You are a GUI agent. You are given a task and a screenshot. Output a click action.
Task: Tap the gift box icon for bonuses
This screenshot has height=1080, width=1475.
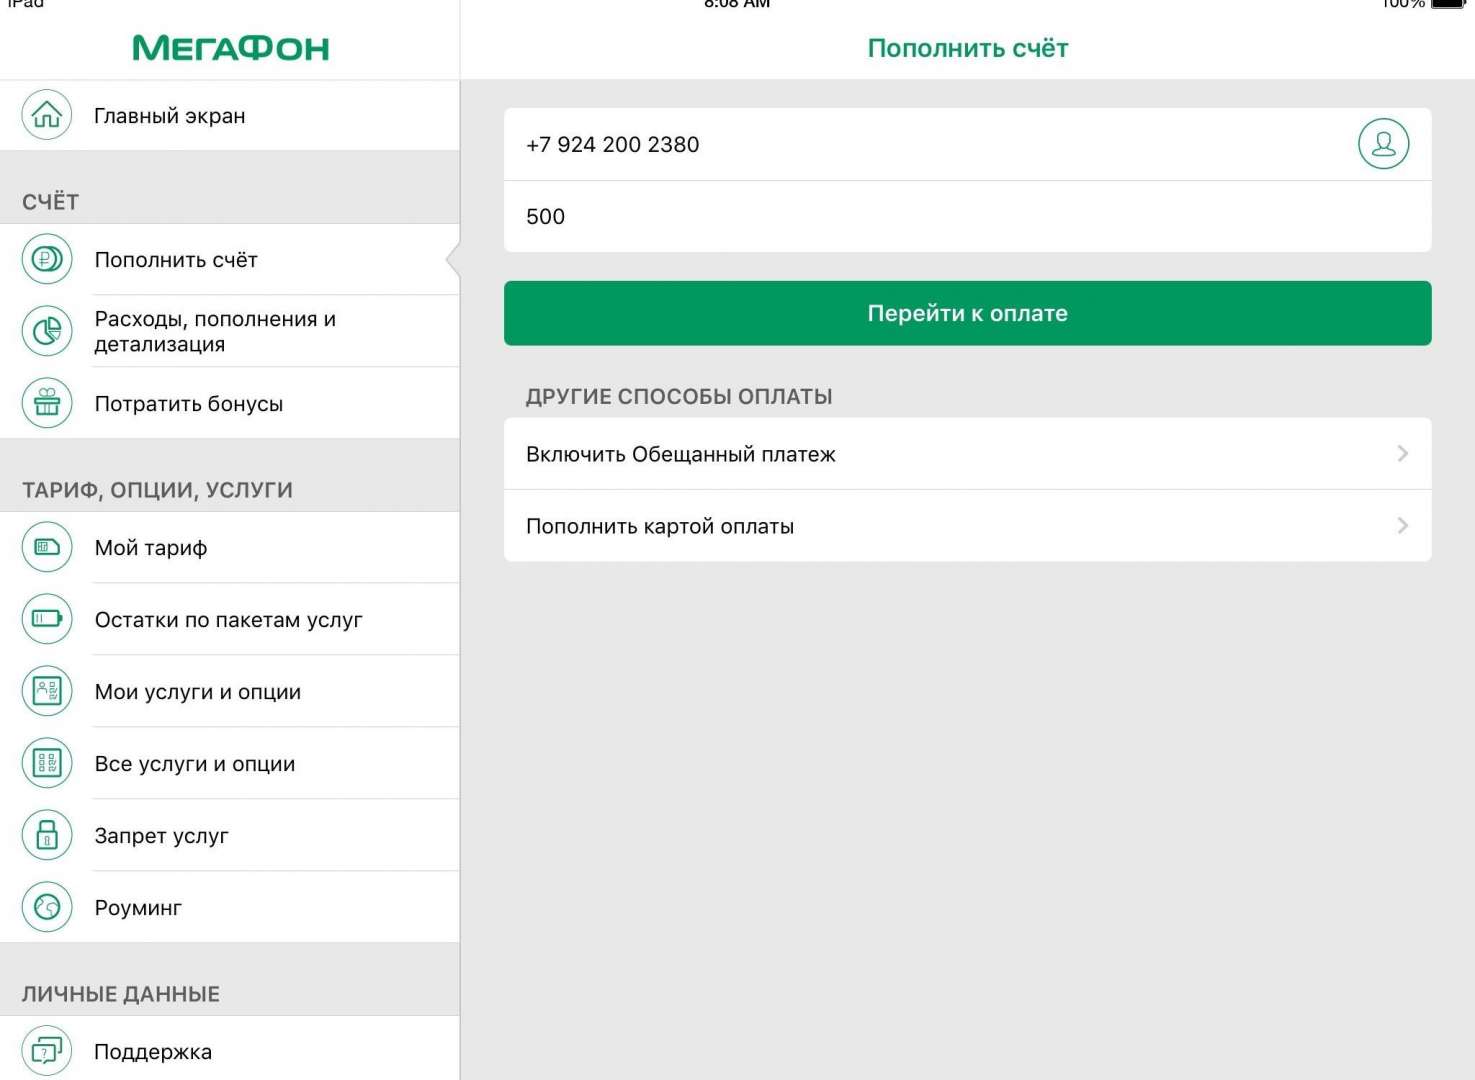(x=47, y=403)
